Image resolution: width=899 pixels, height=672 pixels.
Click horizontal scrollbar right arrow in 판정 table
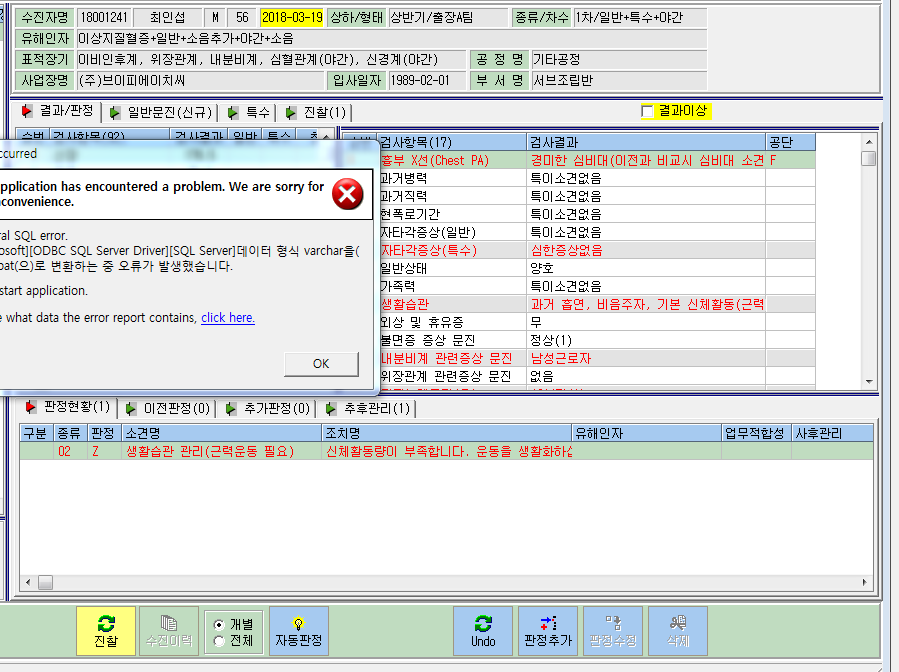pos(865,583)
